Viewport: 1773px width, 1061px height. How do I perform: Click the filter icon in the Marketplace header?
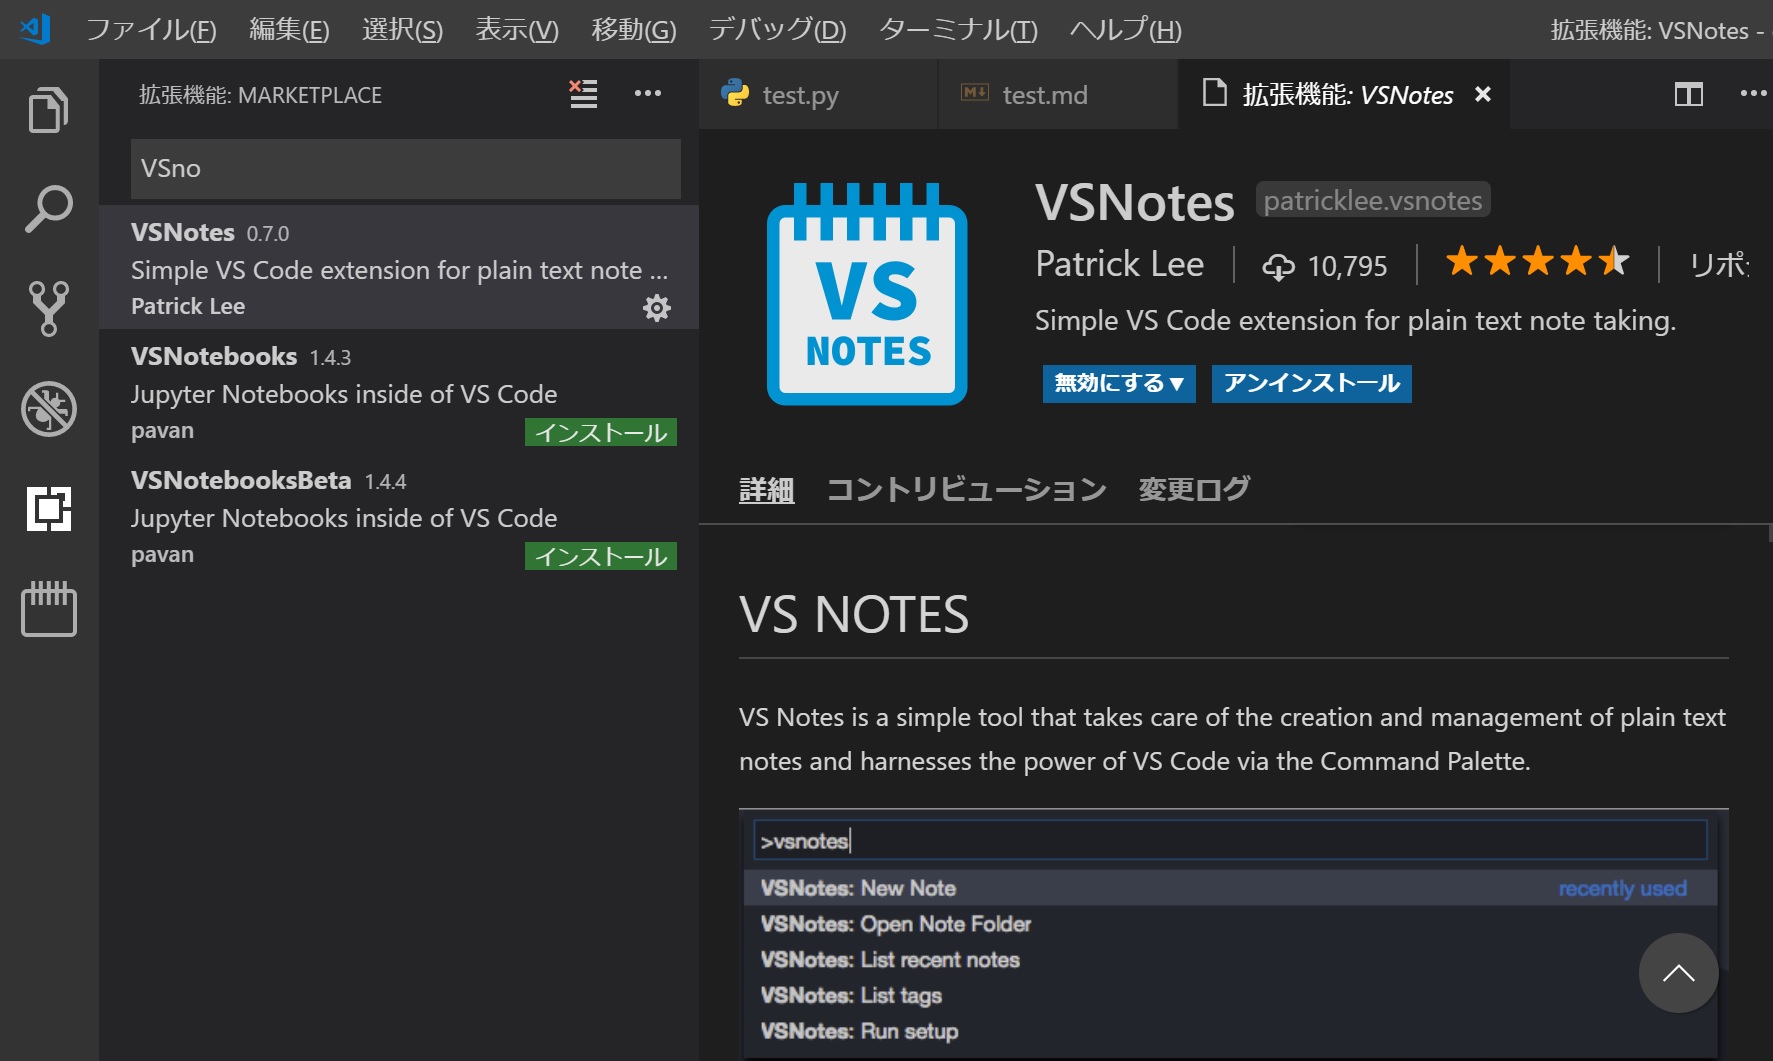click(582, 93)
